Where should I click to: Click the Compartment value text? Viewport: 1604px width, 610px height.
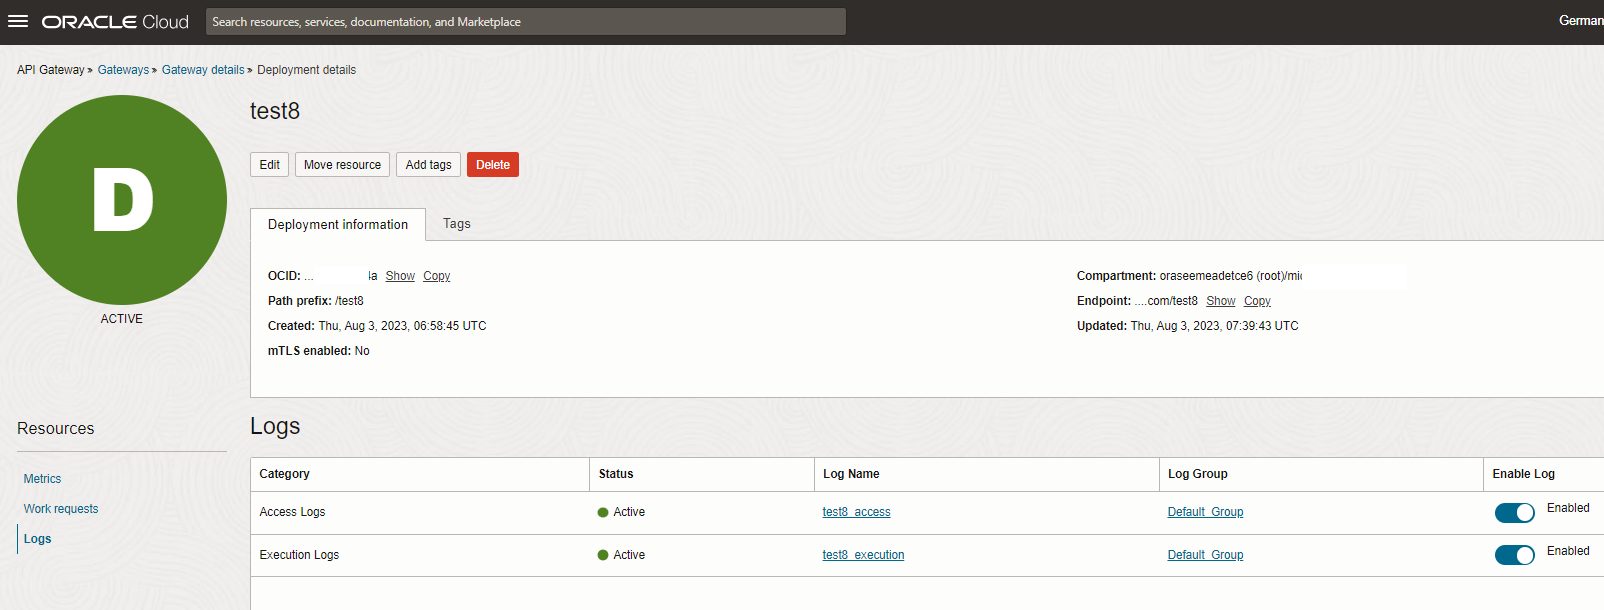click(1230, 276)
